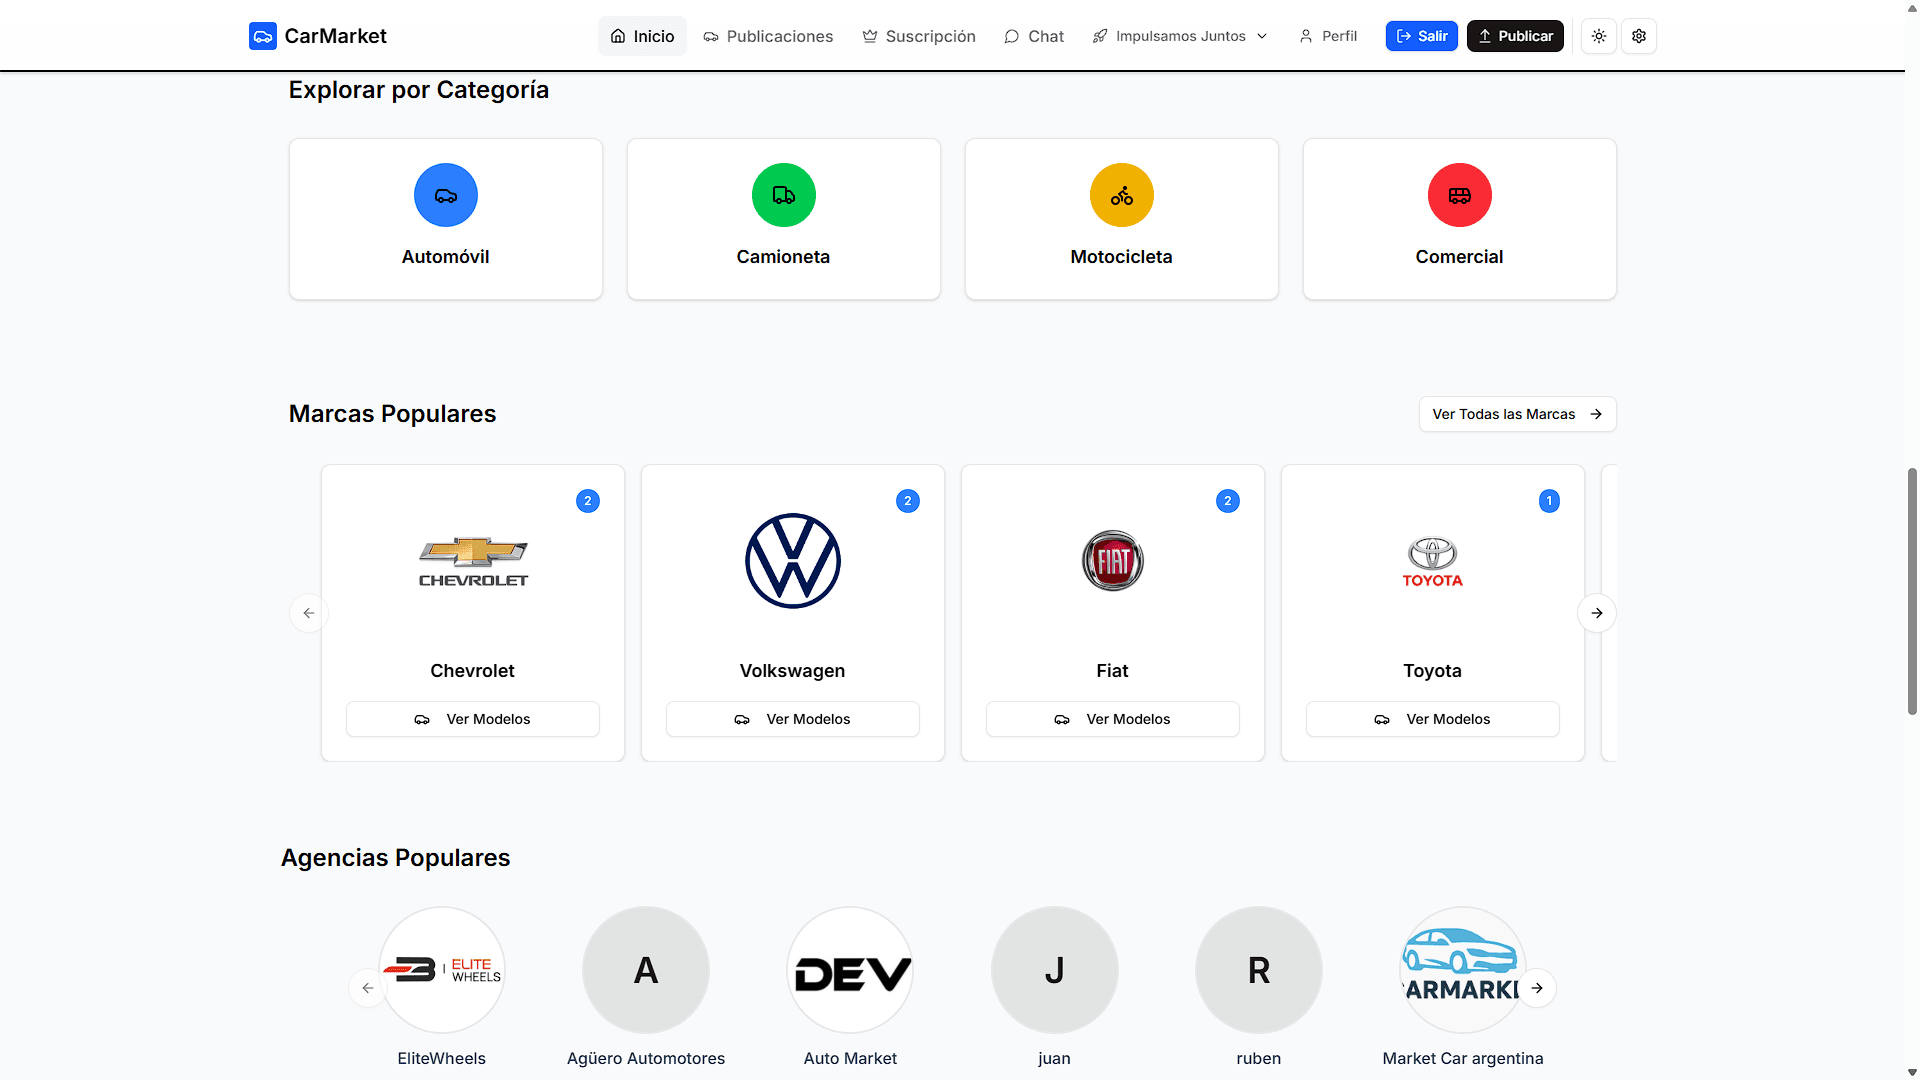1920x1080 pixels.
Task: Click the Automóvil category label
Action: click(x=446, y=257)
